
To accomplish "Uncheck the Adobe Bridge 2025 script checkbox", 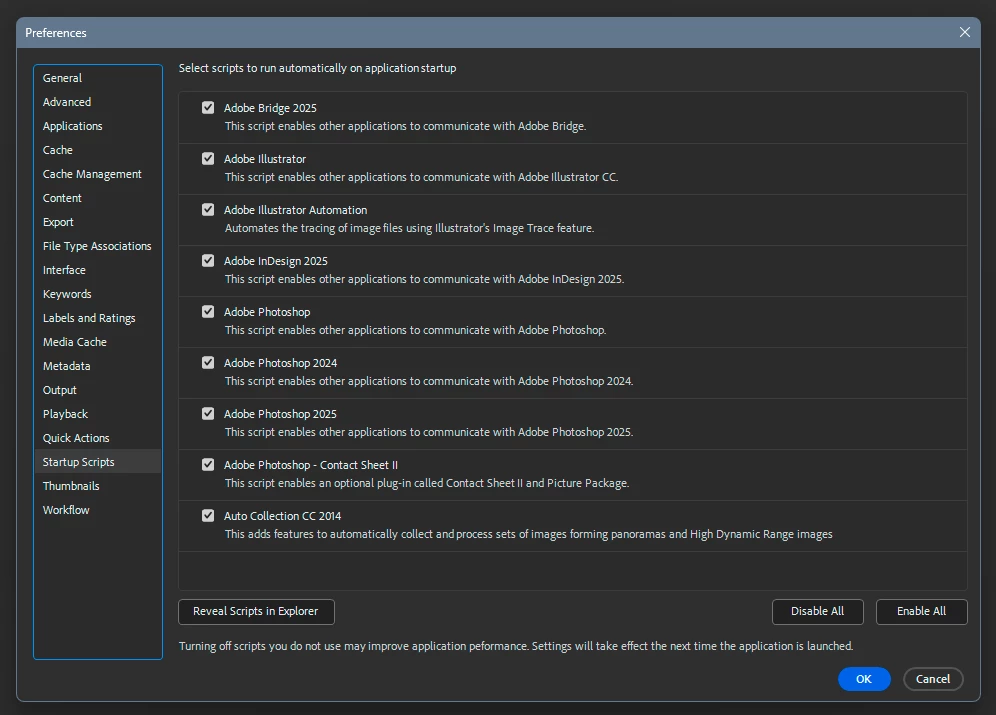I will point(208,107).
